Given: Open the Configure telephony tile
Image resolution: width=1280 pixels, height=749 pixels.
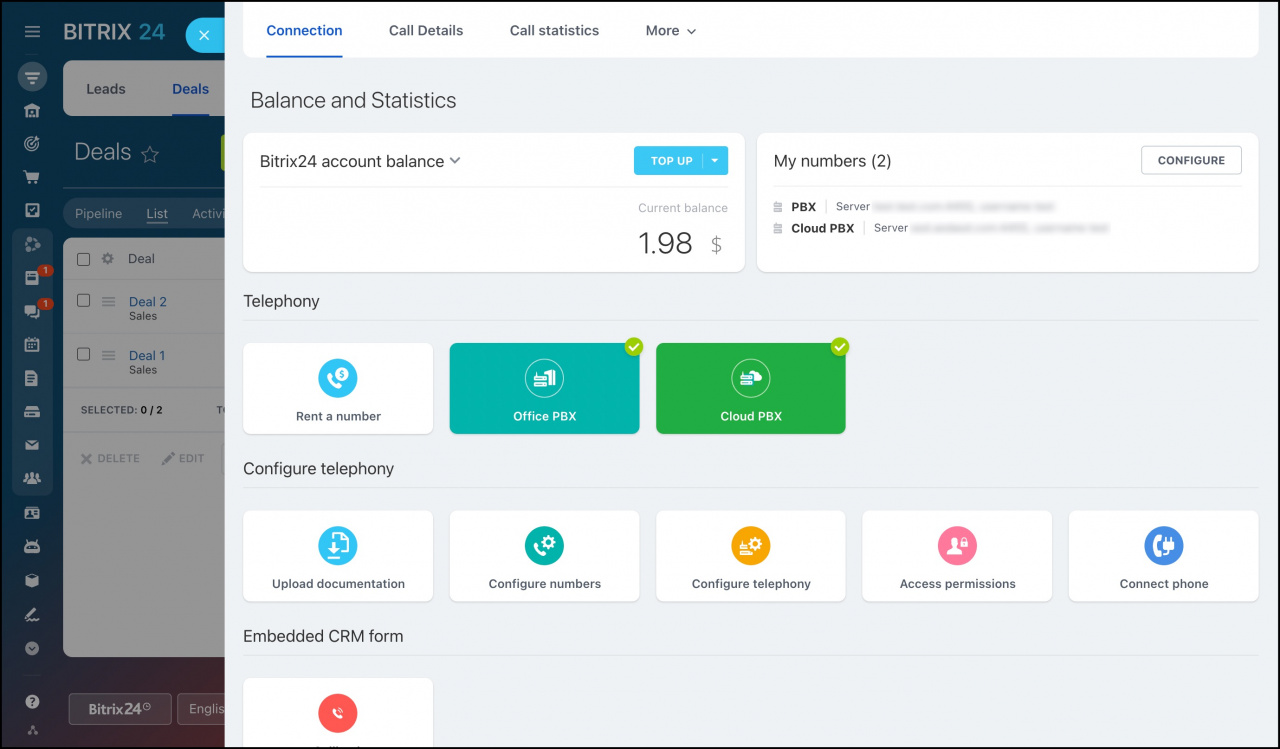Looking at the screenshot, I should 751,556.
